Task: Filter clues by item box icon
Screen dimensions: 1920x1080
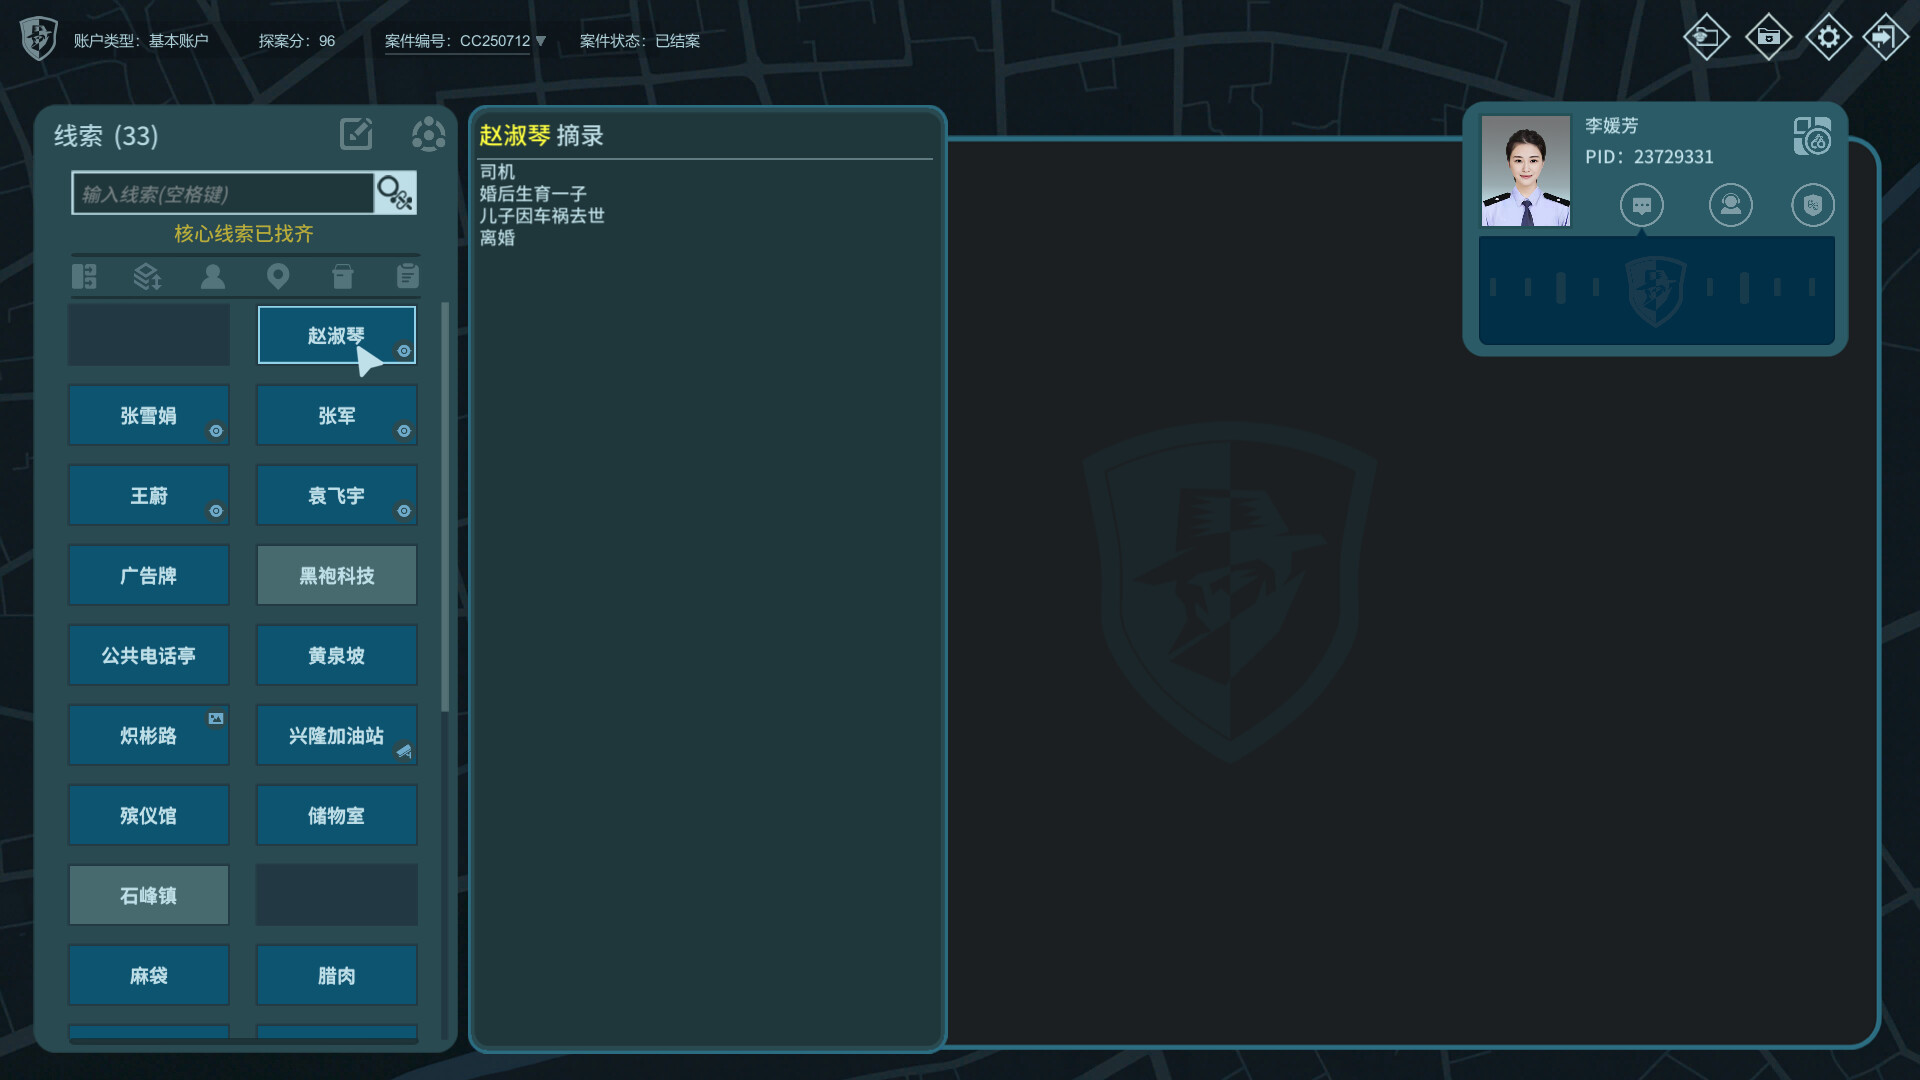Action: [342, 276]
